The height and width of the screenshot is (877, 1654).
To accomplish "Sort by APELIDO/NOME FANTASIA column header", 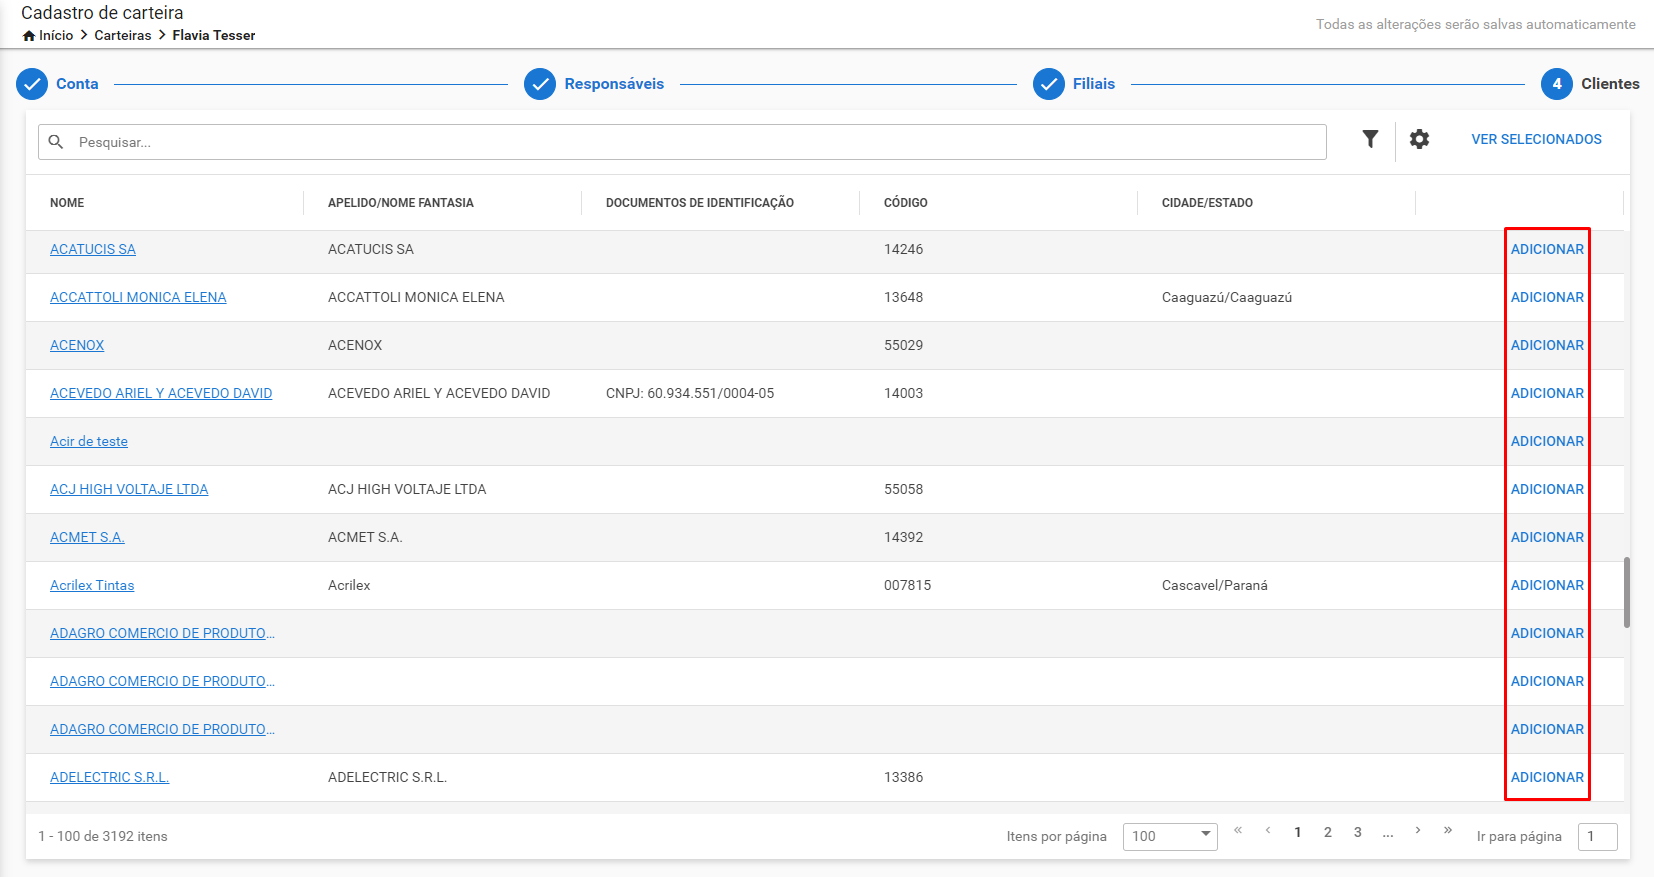I will tap(401, 203).
